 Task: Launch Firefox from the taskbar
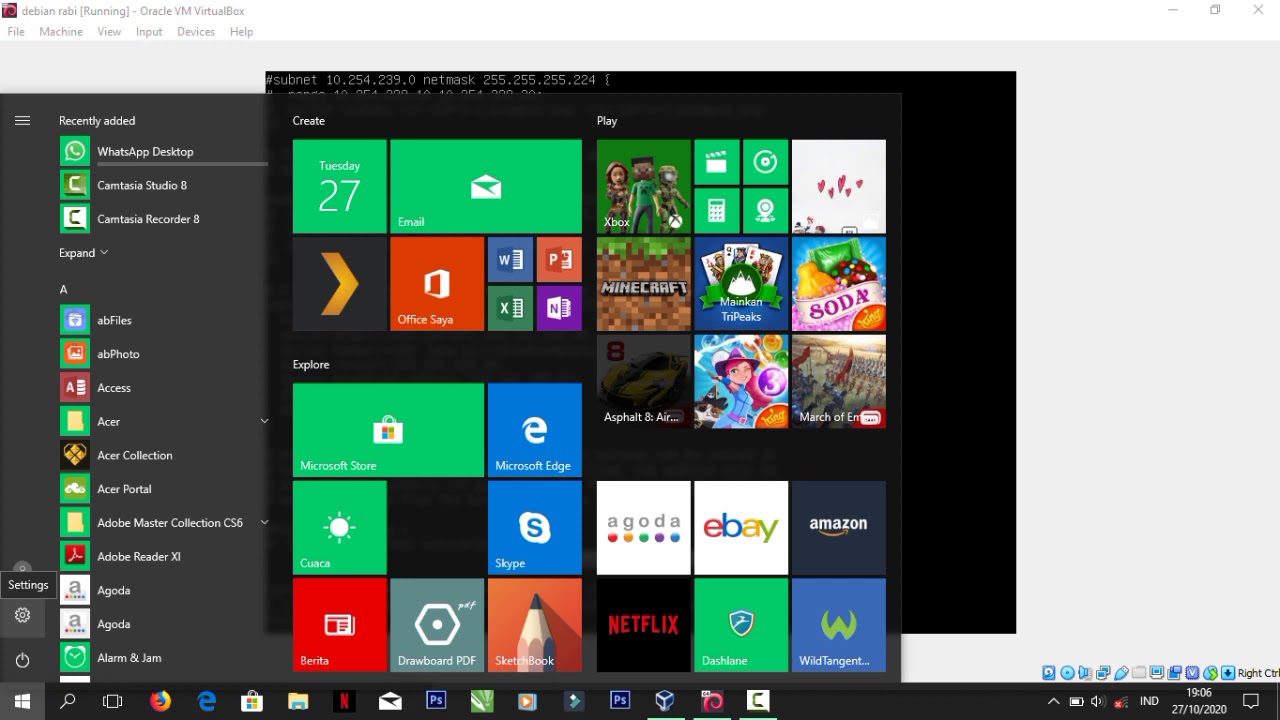point(160,702)
